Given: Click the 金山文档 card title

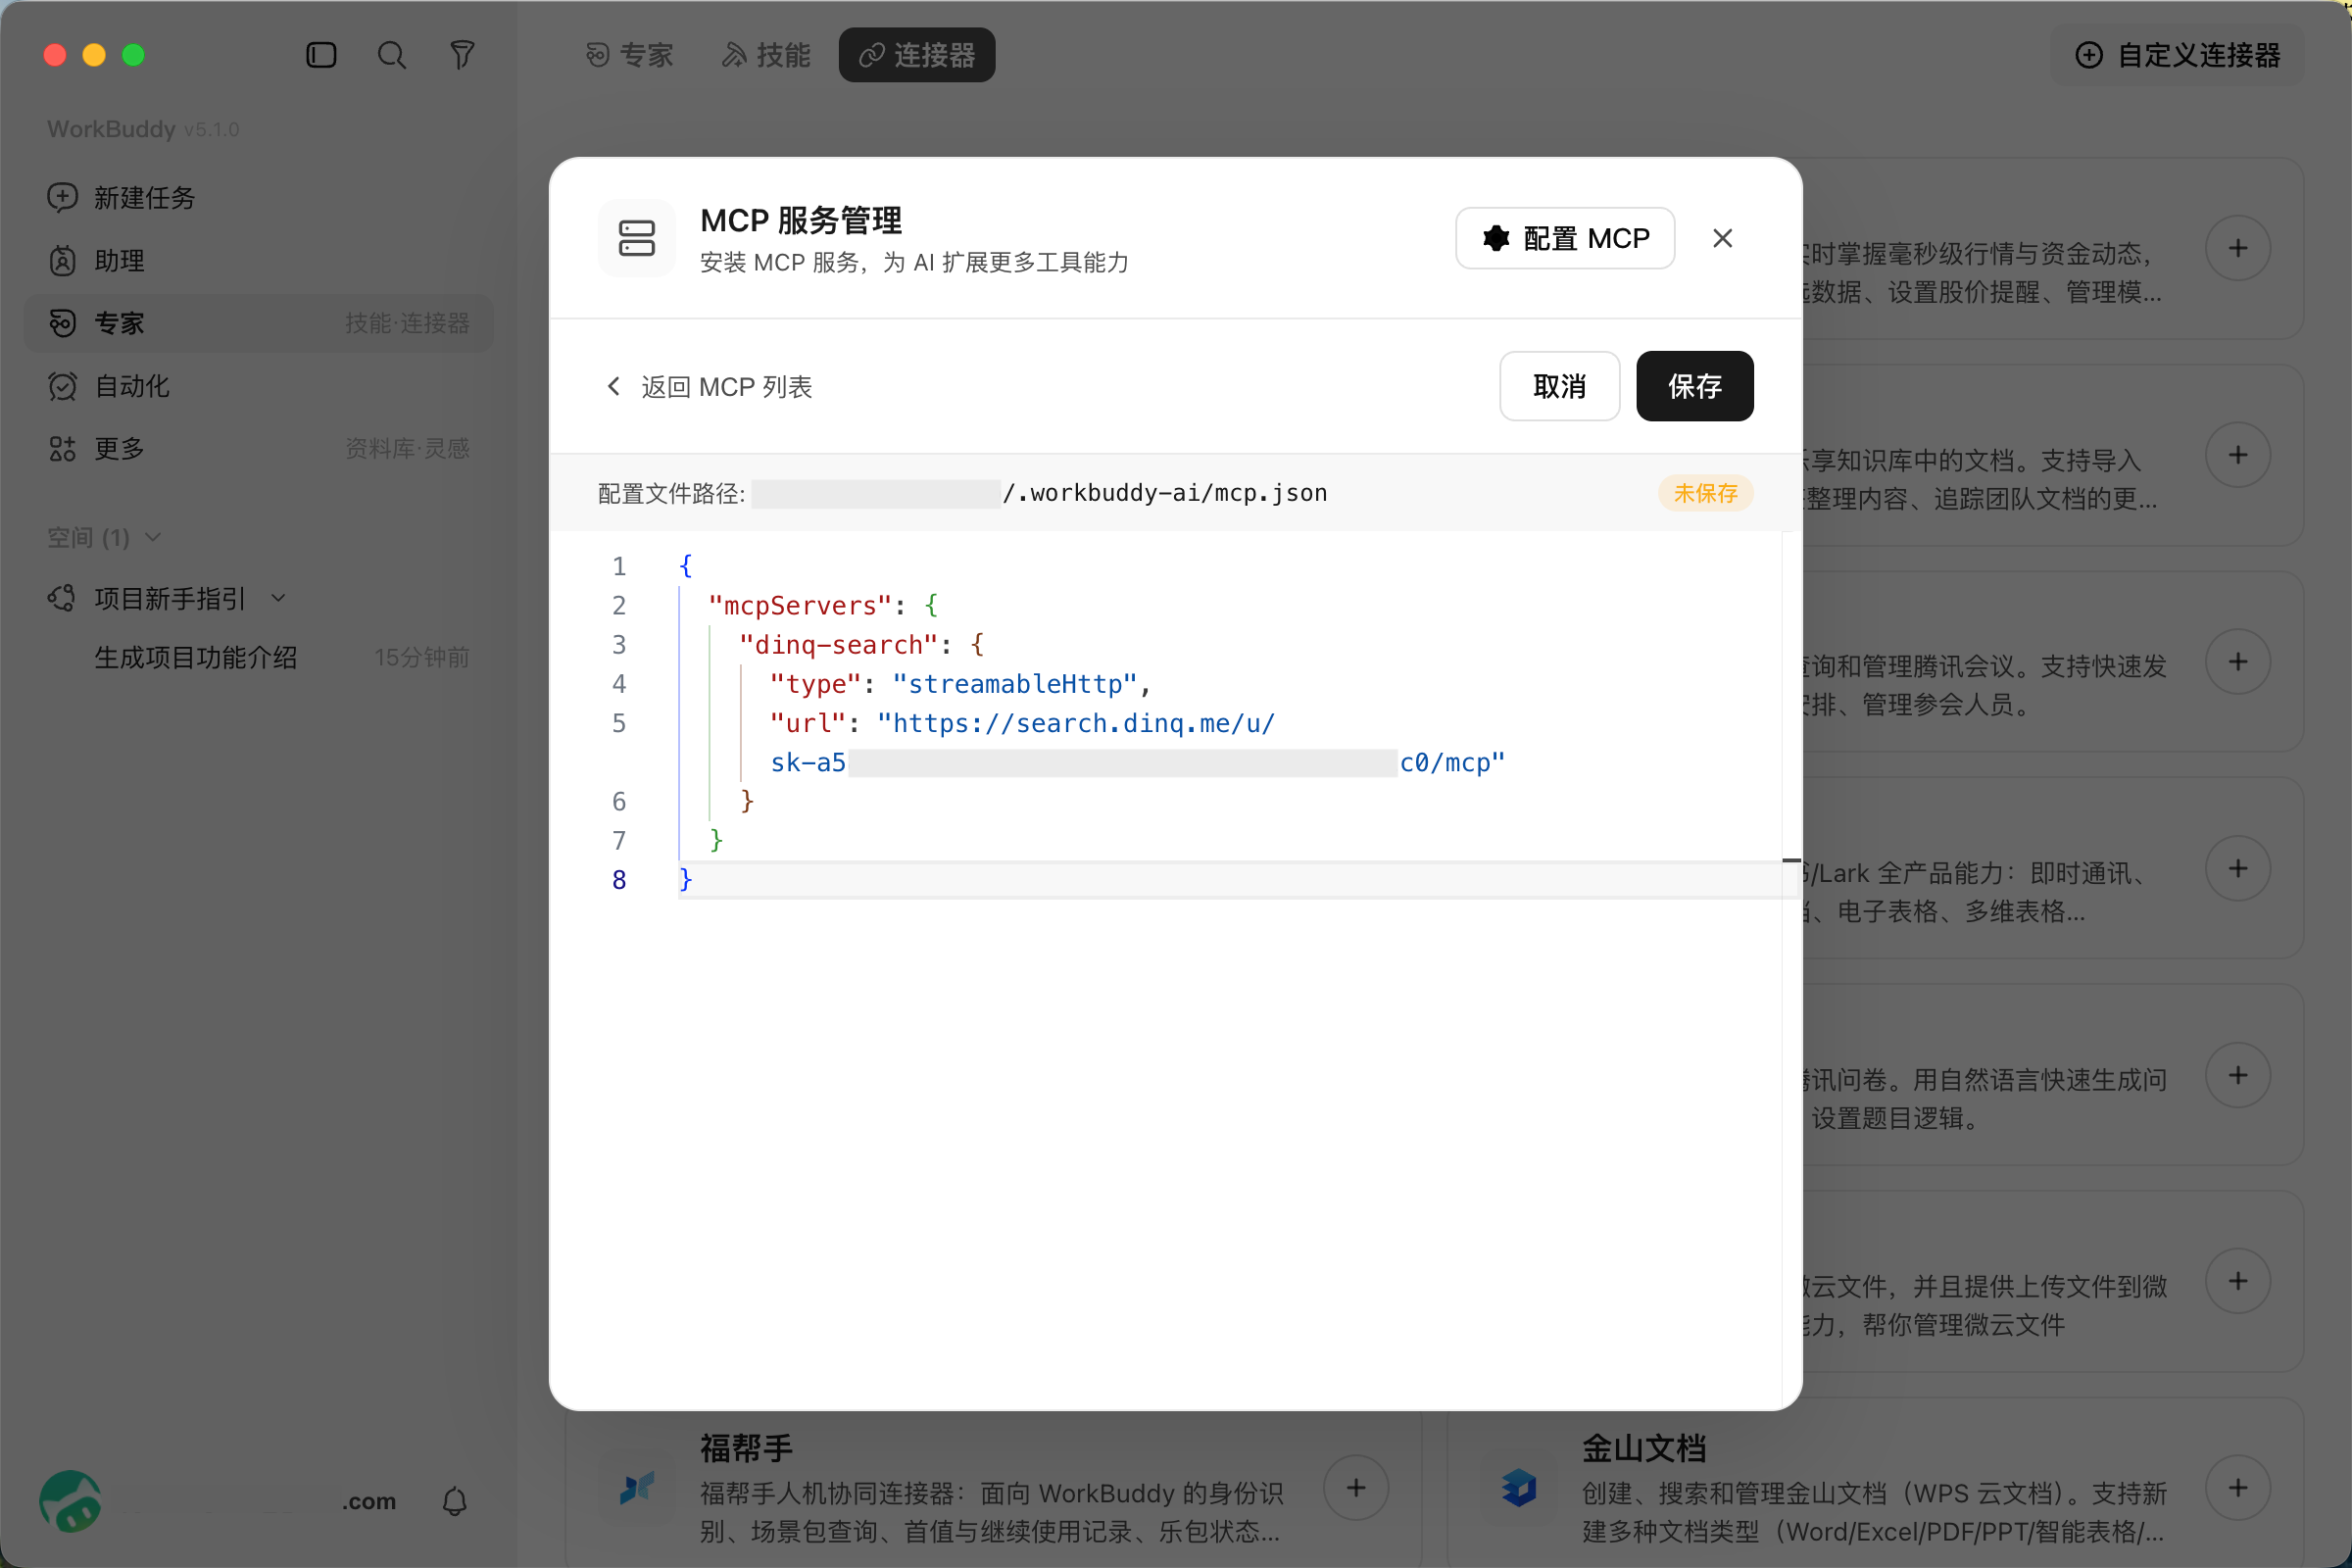Looking at the screenshot, I should [1644, 1448].
